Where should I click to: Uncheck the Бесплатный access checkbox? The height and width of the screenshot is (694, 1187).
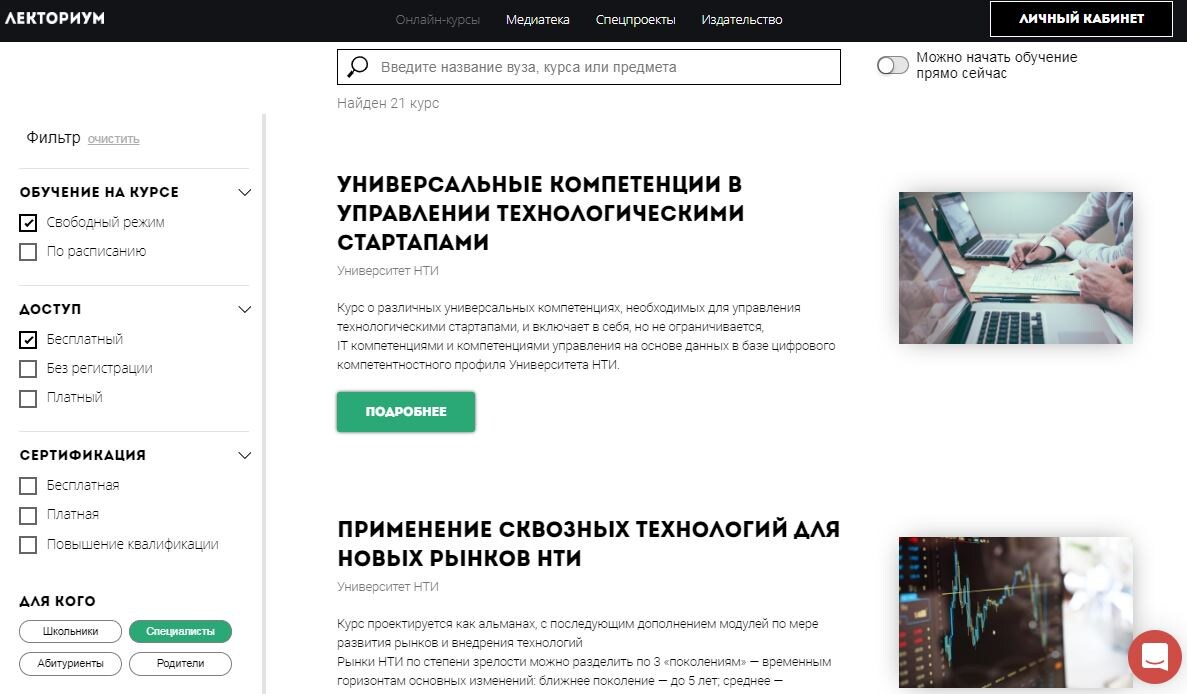(28, 340)
